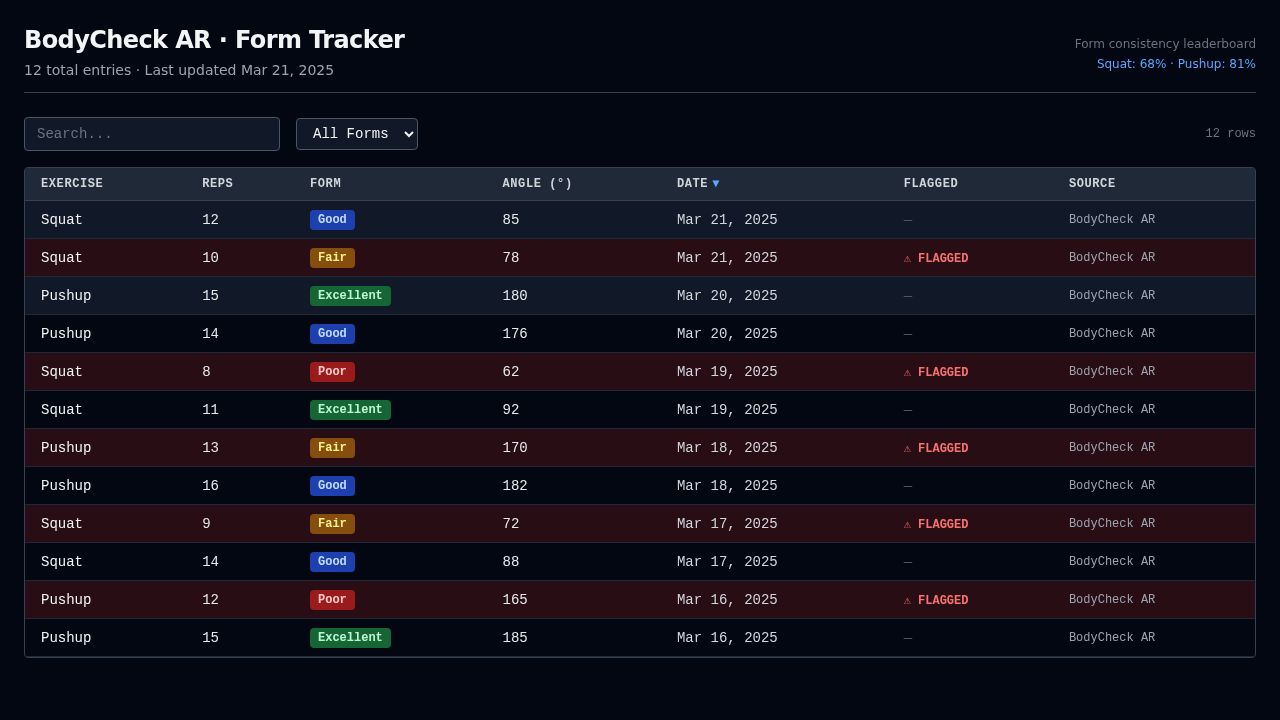Viewport: 1280px width, 720px height.
Task: Click reps value 16
Action: (x=210, y=486)
